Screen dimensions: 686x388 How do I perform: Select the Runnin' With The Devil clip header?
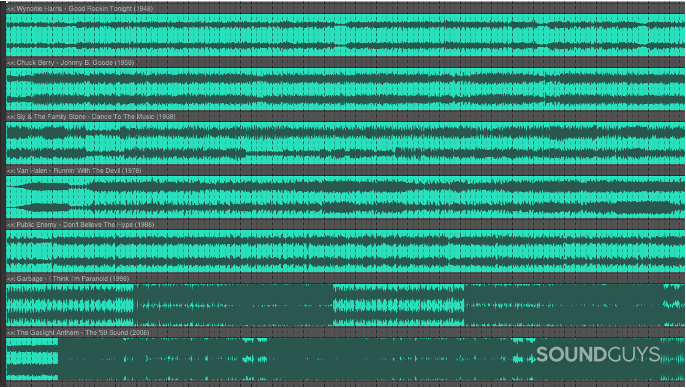click(x=346, y=171)
